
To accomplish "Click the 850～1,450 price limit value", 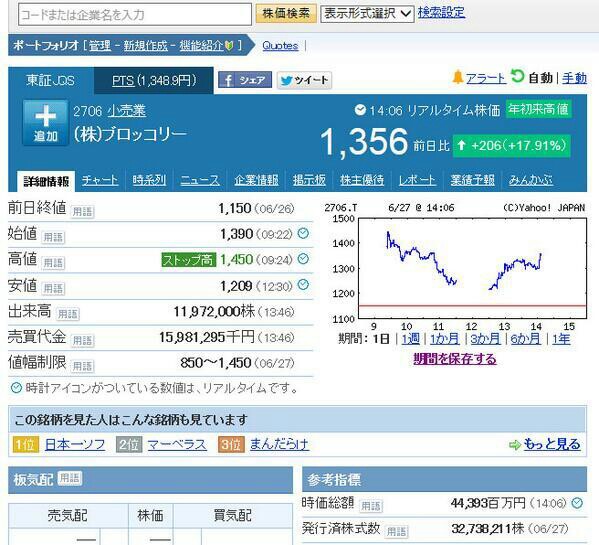I will (x=215, y=363).
